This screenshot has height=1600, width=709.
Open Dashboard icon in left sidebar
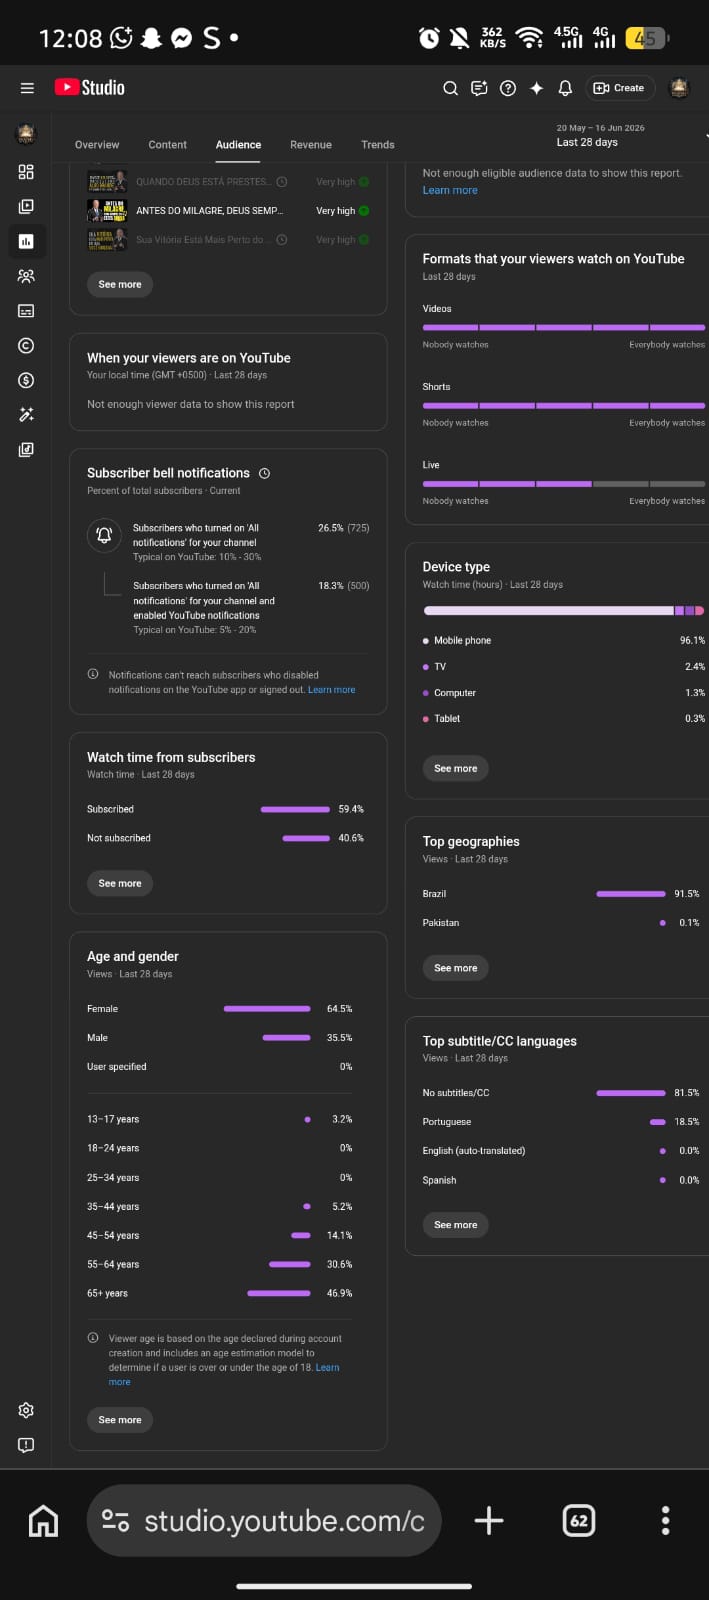coord(26,172)
